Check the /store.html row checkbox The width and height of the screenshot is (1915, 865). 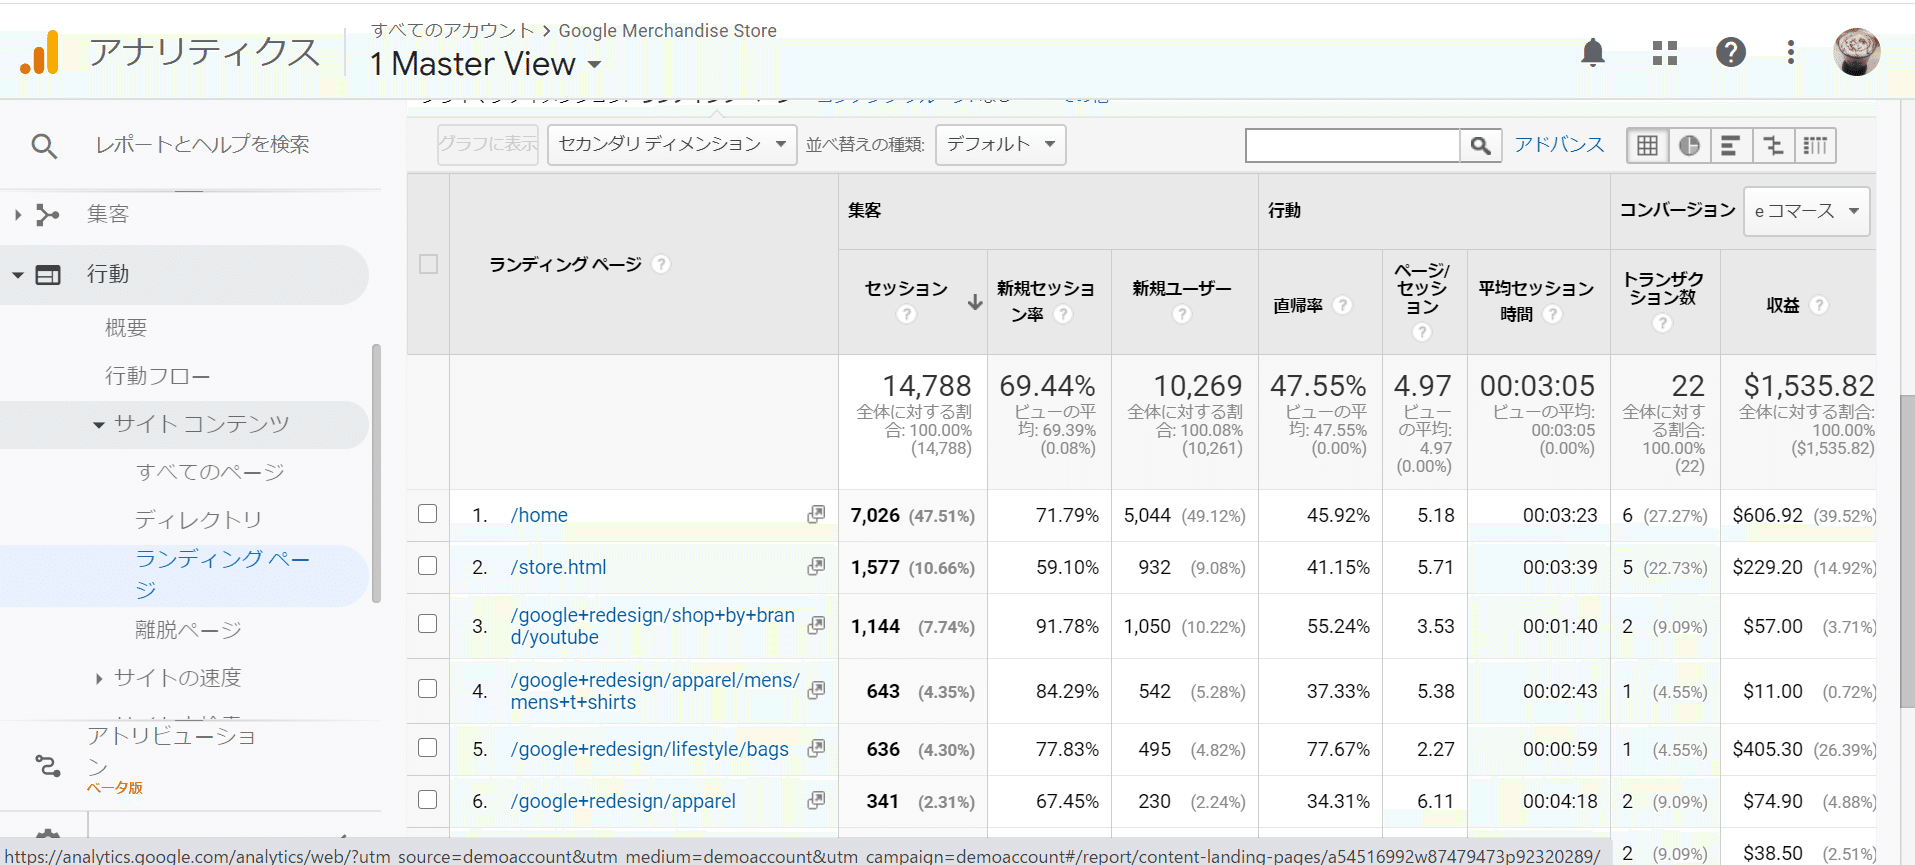(x=428, y=566)
